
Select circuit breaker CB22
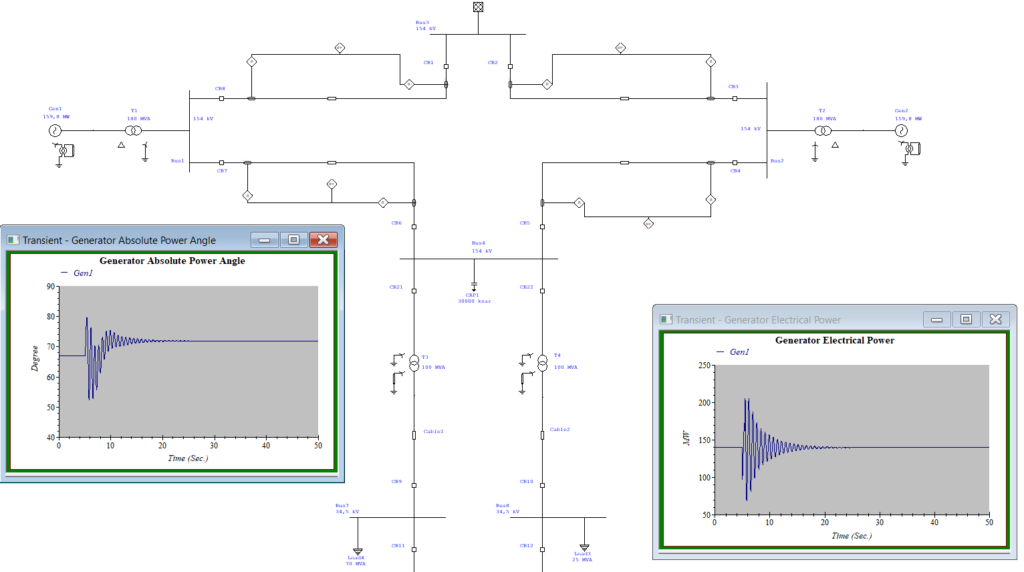(542, 291)
